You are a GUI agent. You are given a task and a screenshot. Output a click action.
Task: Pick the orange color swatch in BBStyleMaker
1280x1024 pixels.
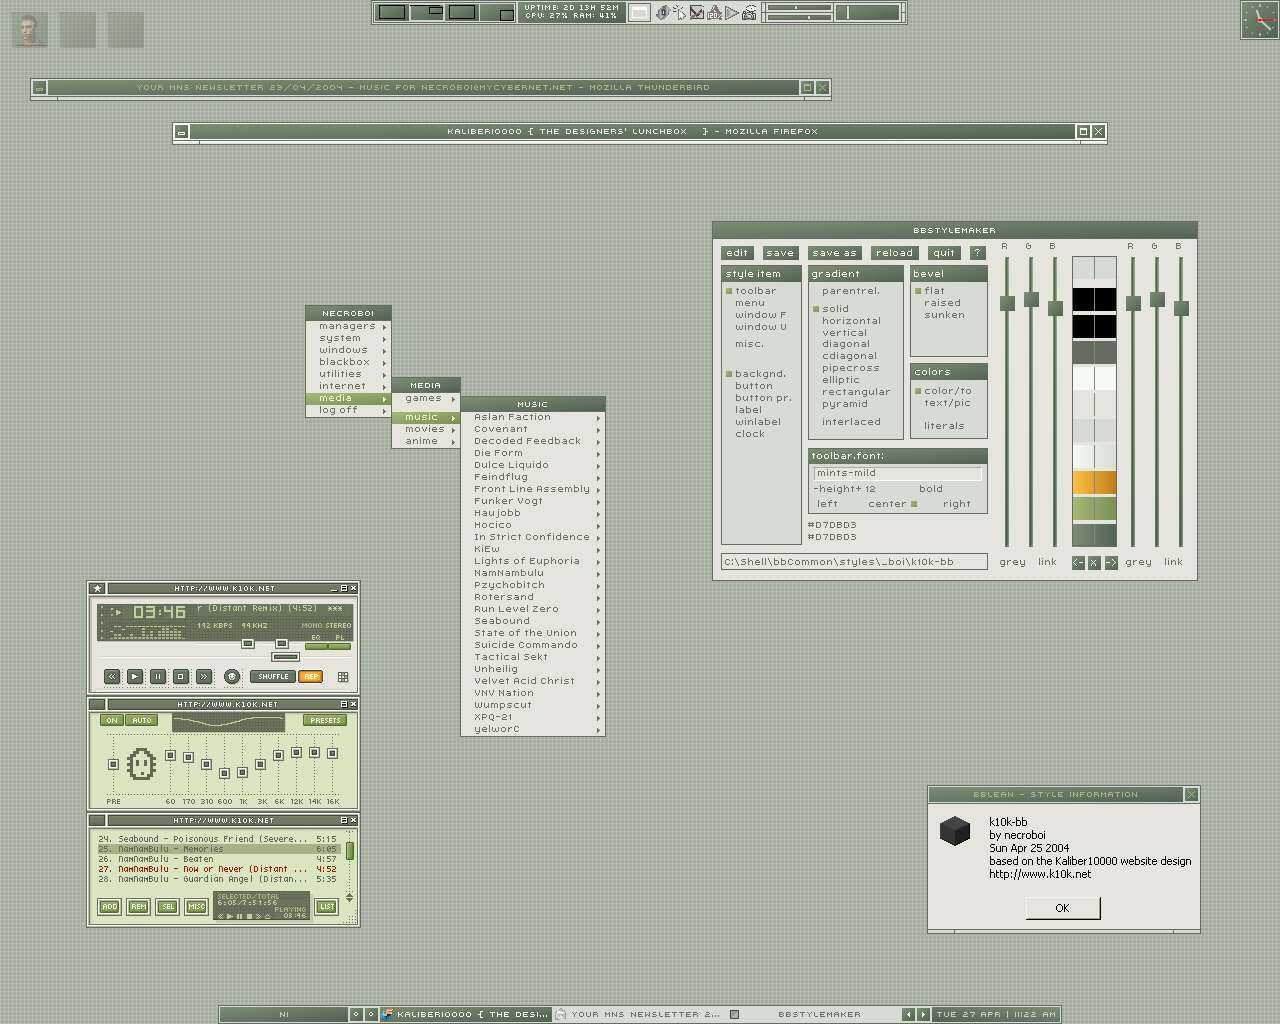pos(1094,483)
